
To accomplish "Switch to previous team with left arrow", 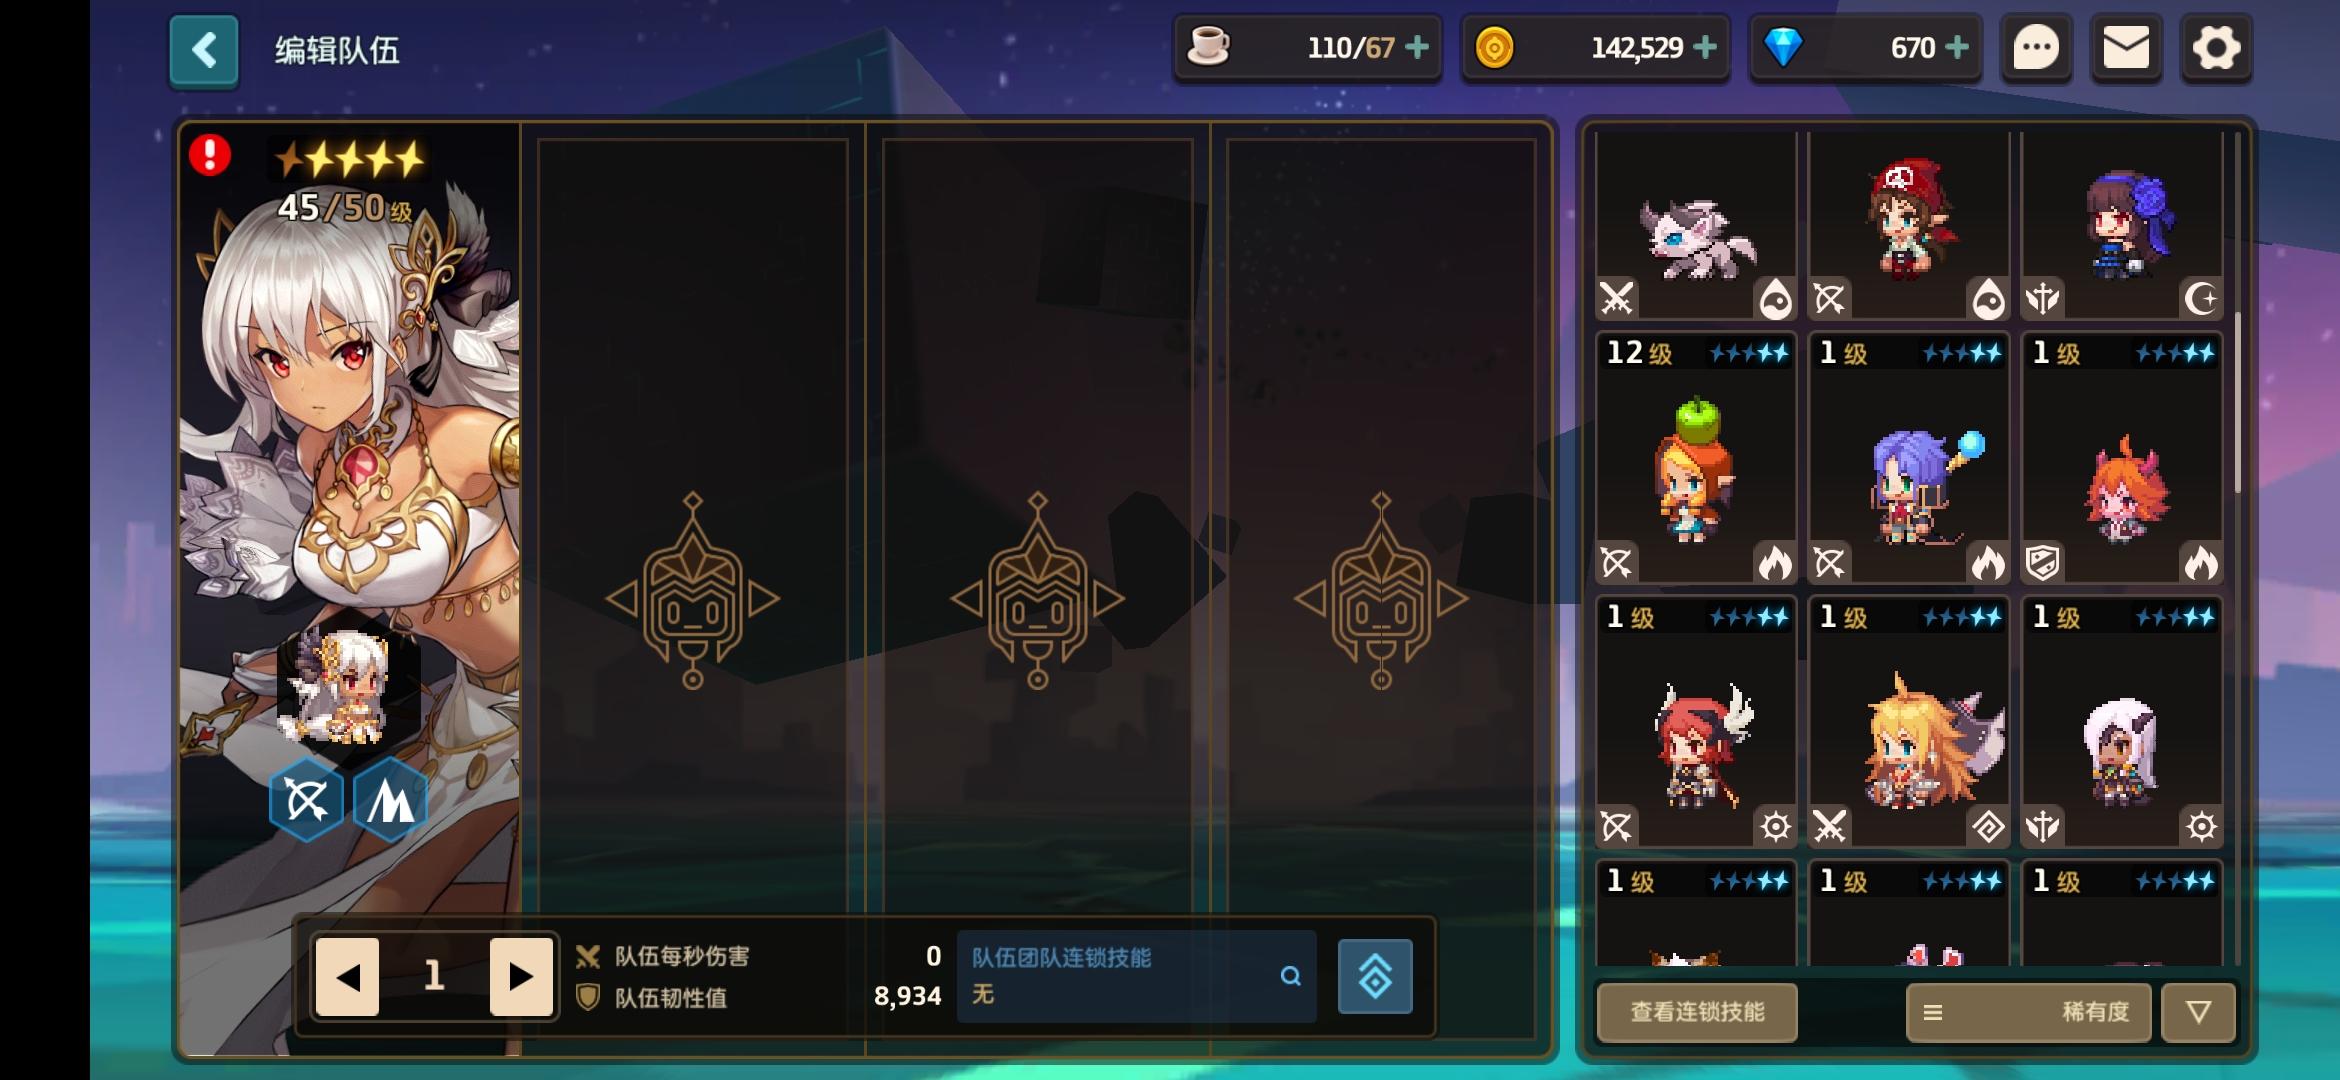I will [x=347, y=976].
